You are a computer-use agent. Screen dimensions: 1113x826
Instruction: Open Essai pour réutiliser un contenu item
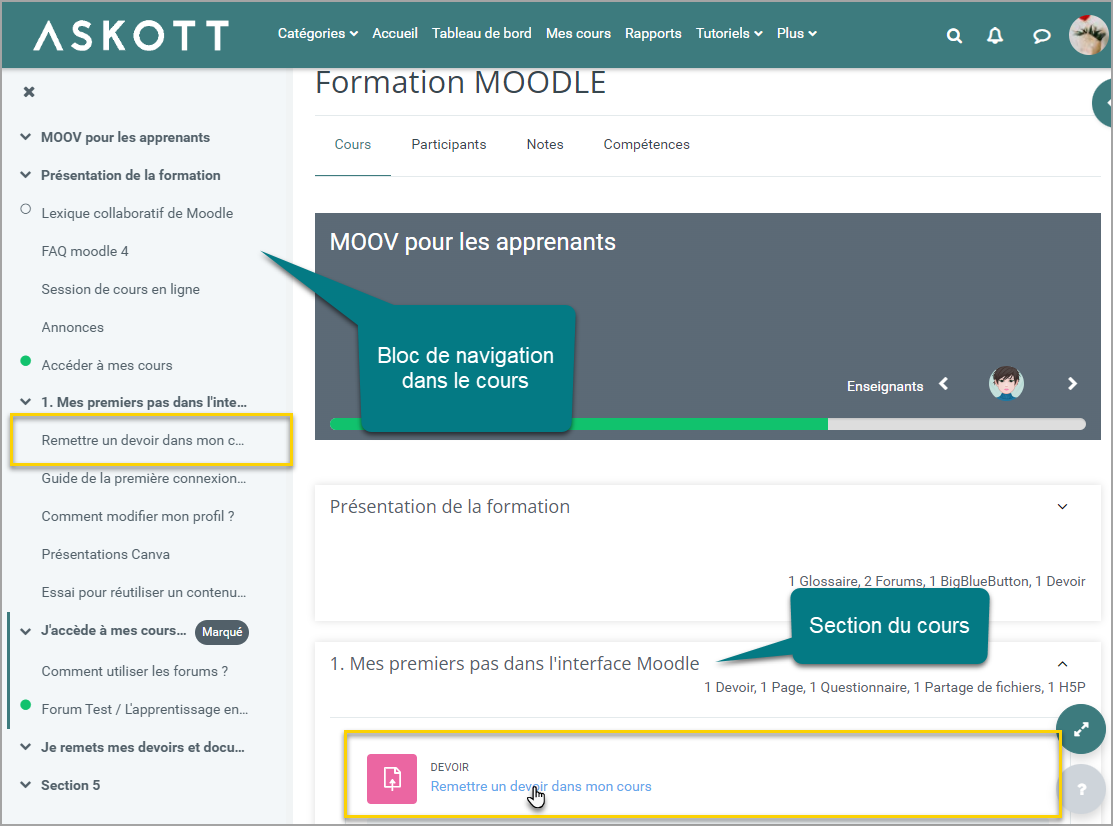[x=144, y=592]
